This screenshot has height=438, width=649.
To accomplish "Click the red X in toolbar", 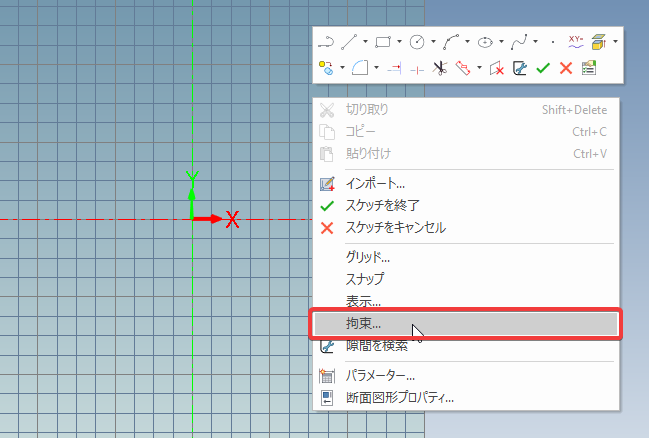I will click(566, 68).
